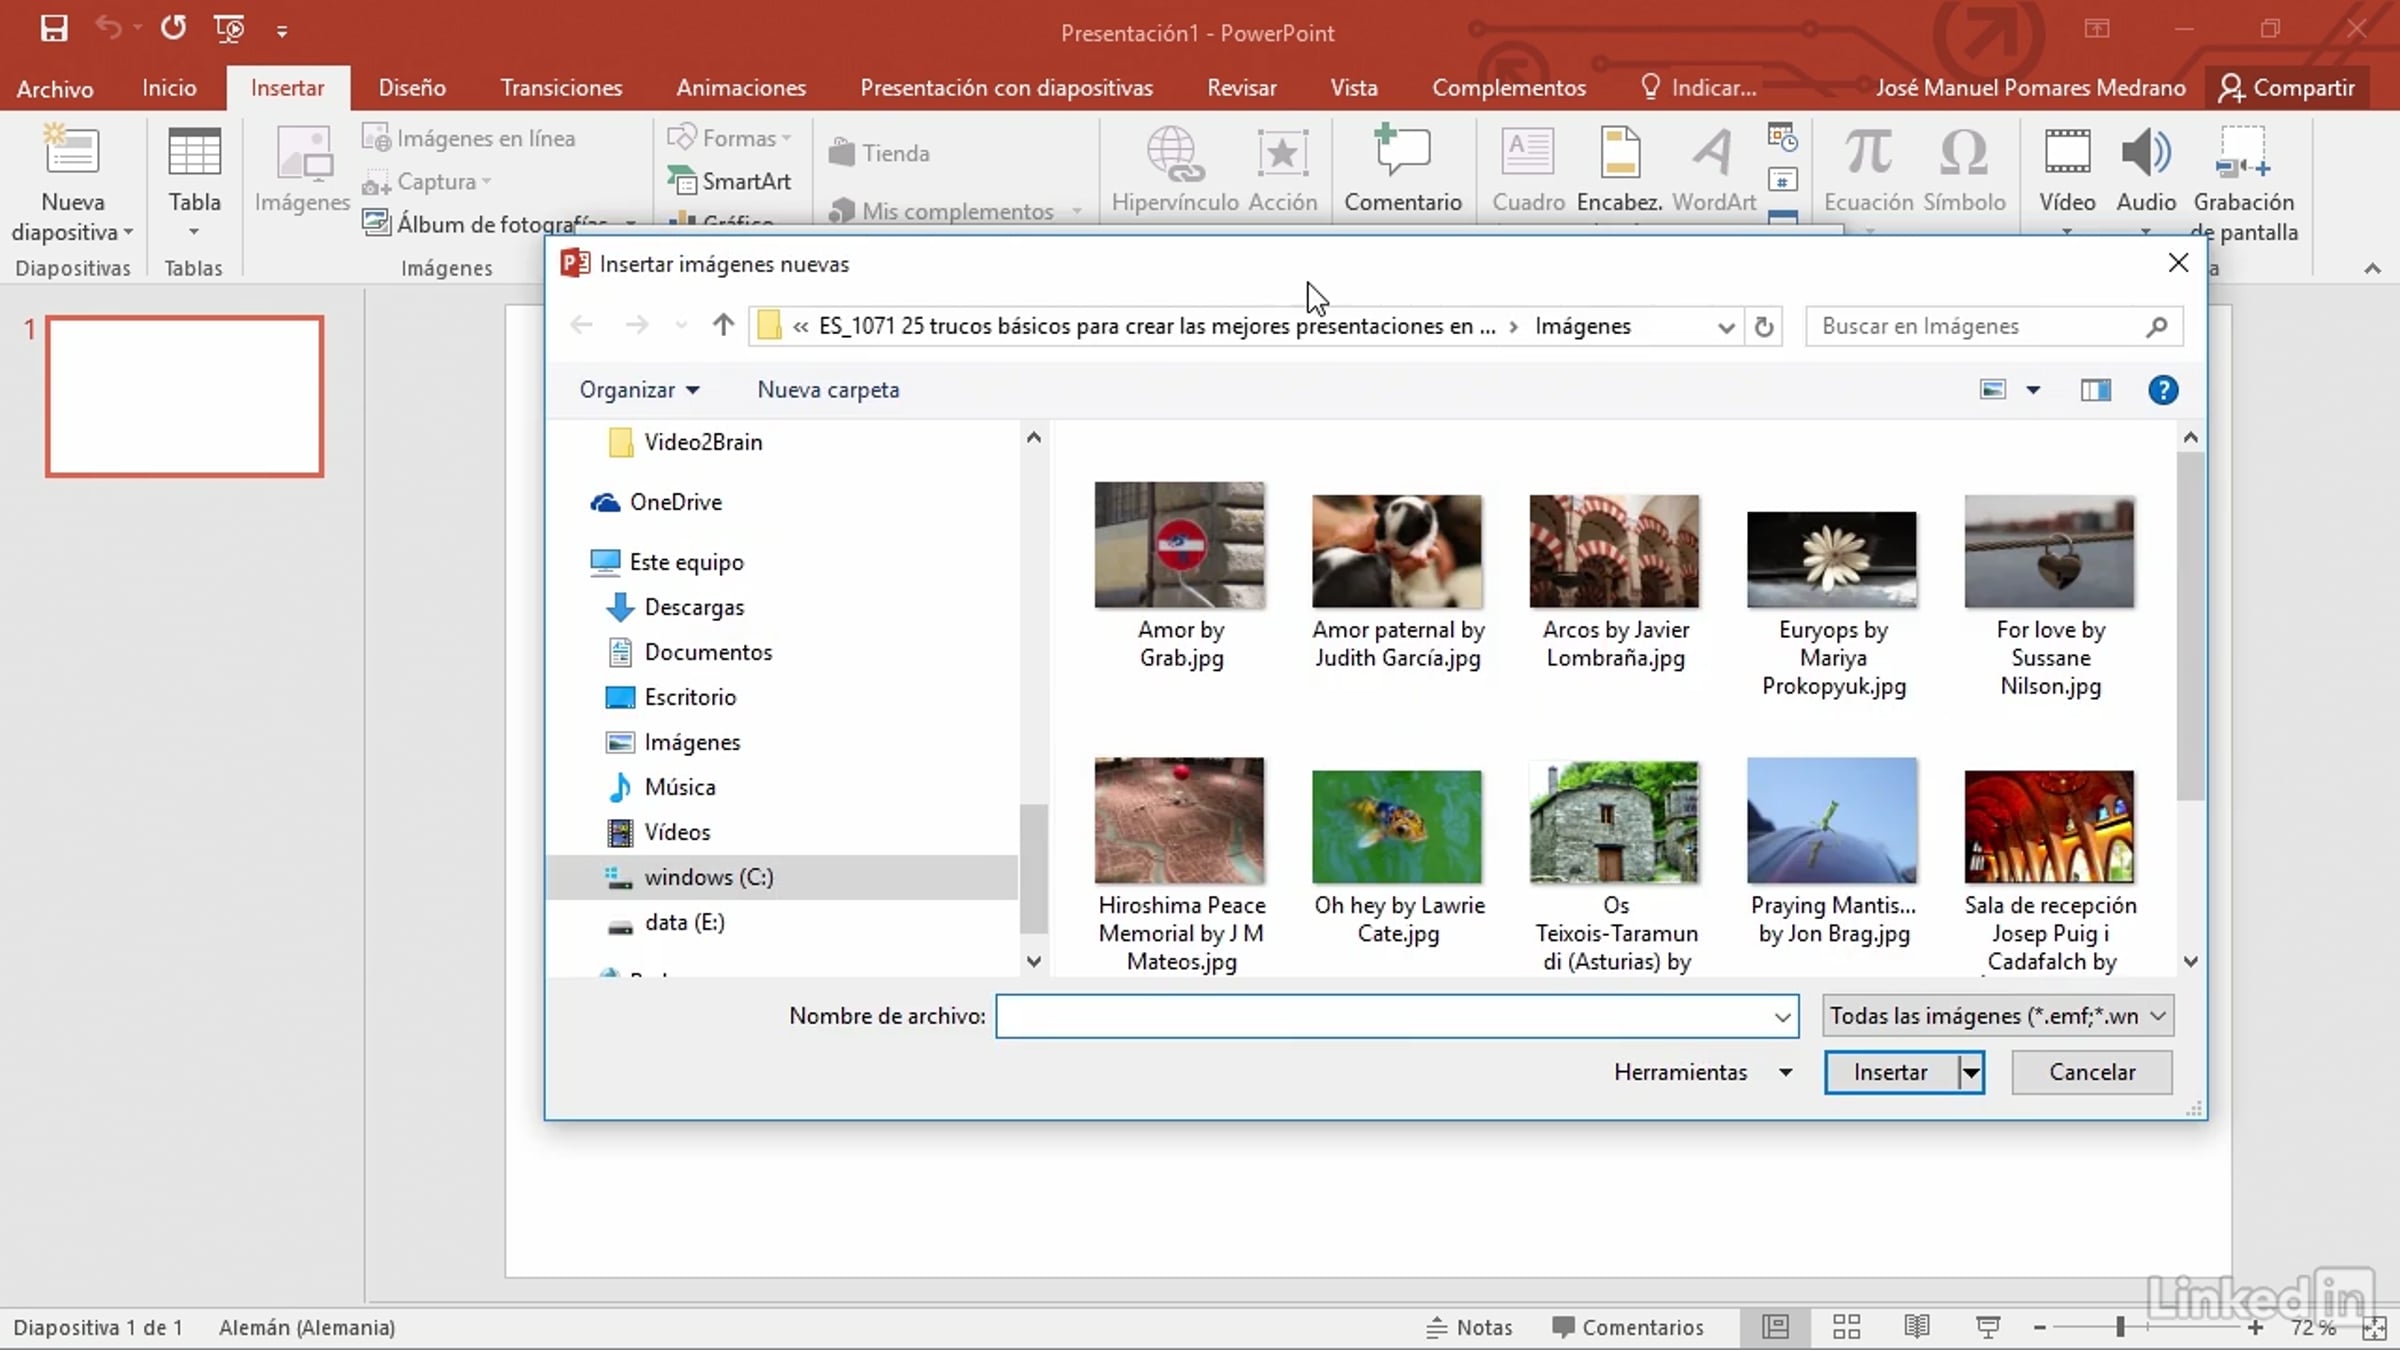Click the zoom out minus button

click(2039, 1328)
